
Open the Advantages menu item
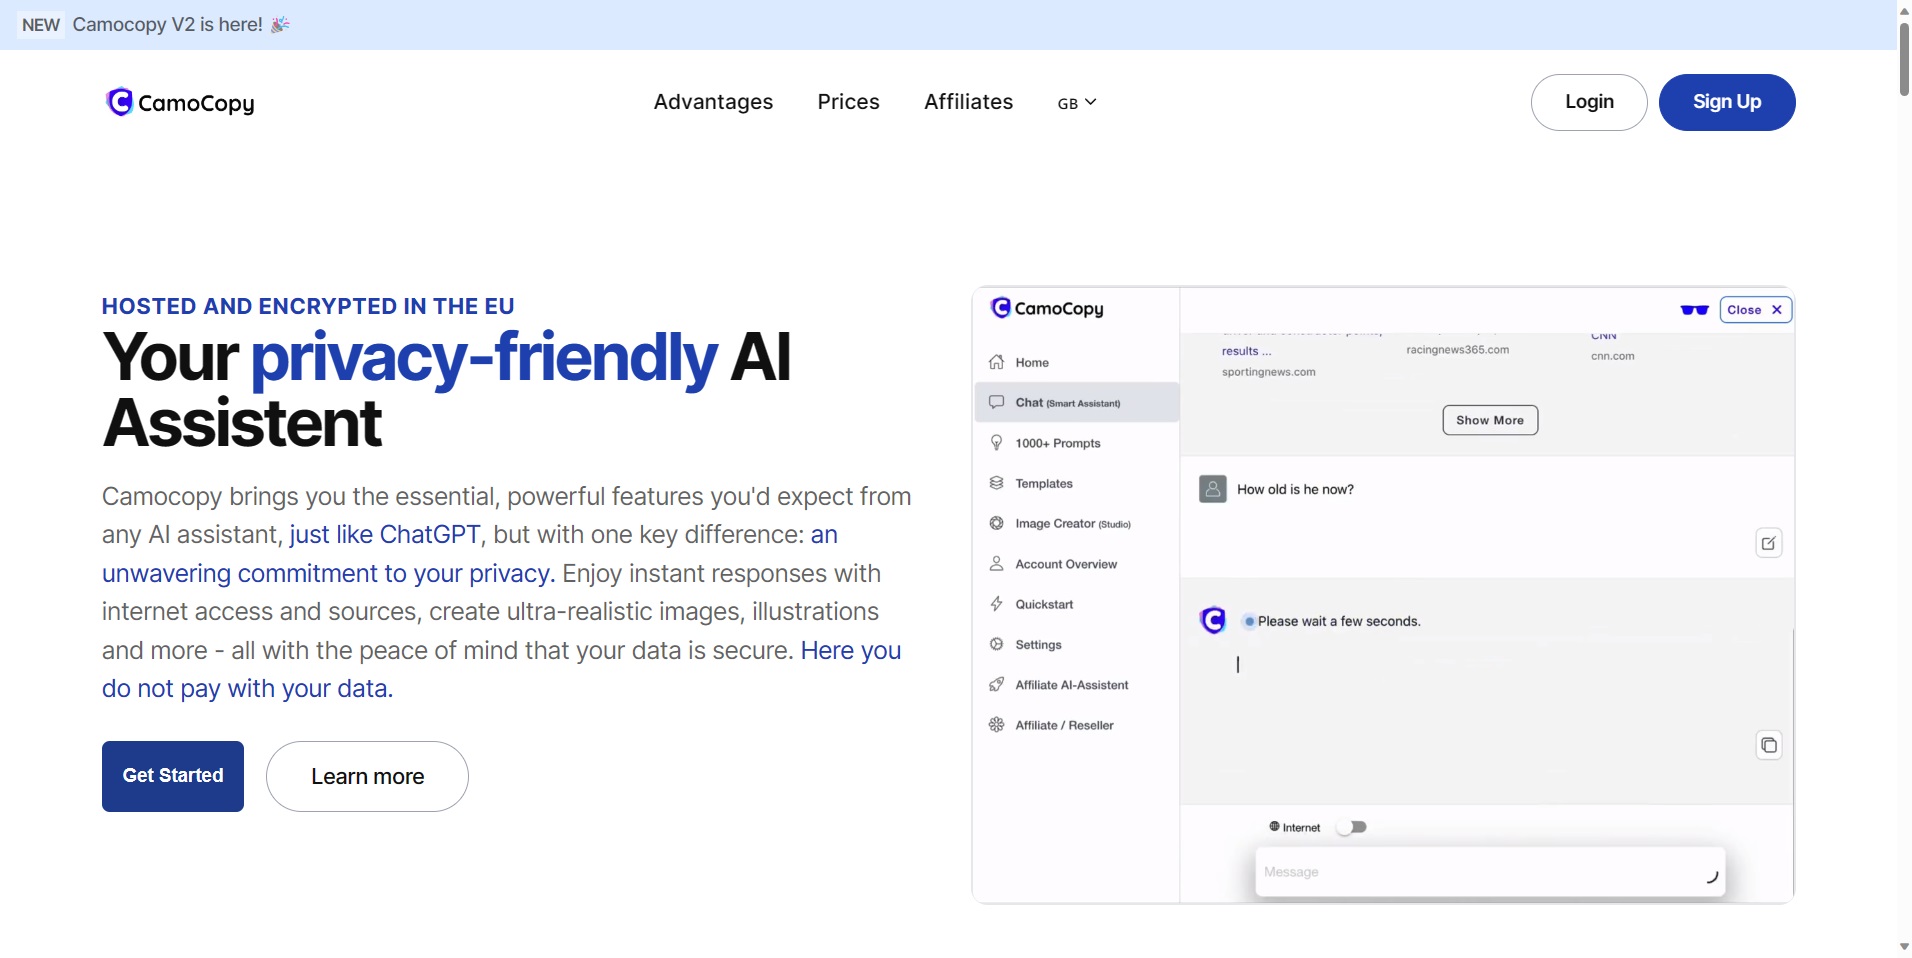pos(713,102)
